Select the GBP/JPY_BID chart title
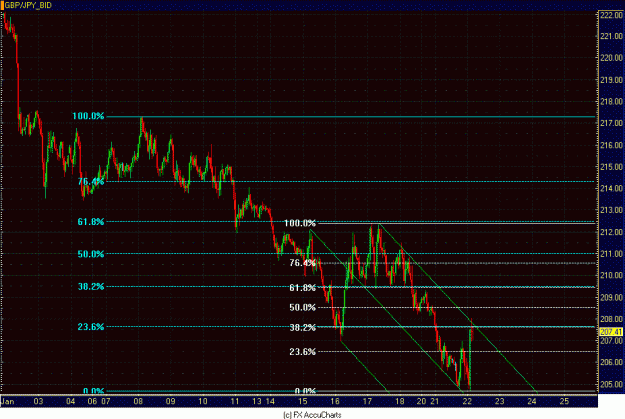This screenshot has width=625, height=419. tap(28, 6)
